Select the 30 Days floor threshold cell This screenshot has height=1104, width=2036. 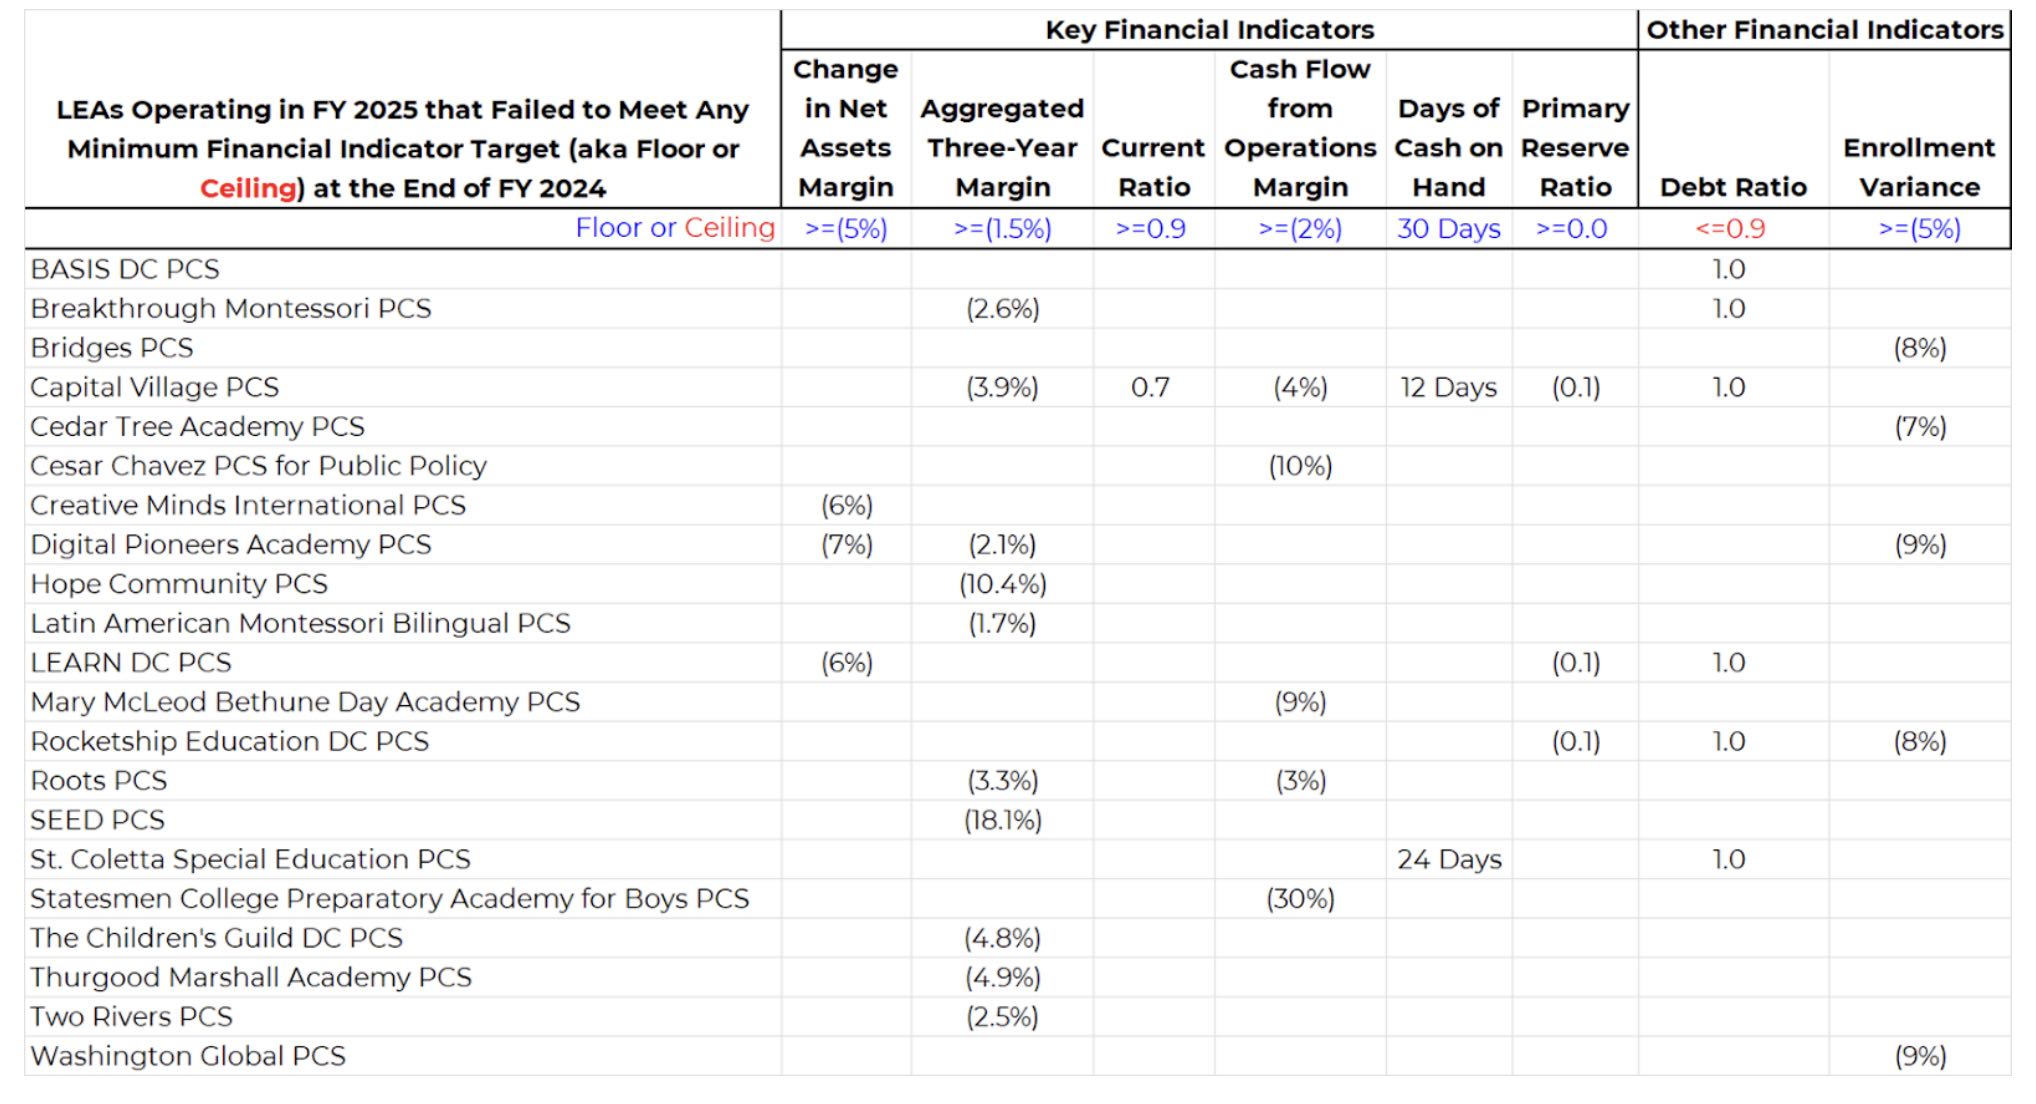(1448, 229)
